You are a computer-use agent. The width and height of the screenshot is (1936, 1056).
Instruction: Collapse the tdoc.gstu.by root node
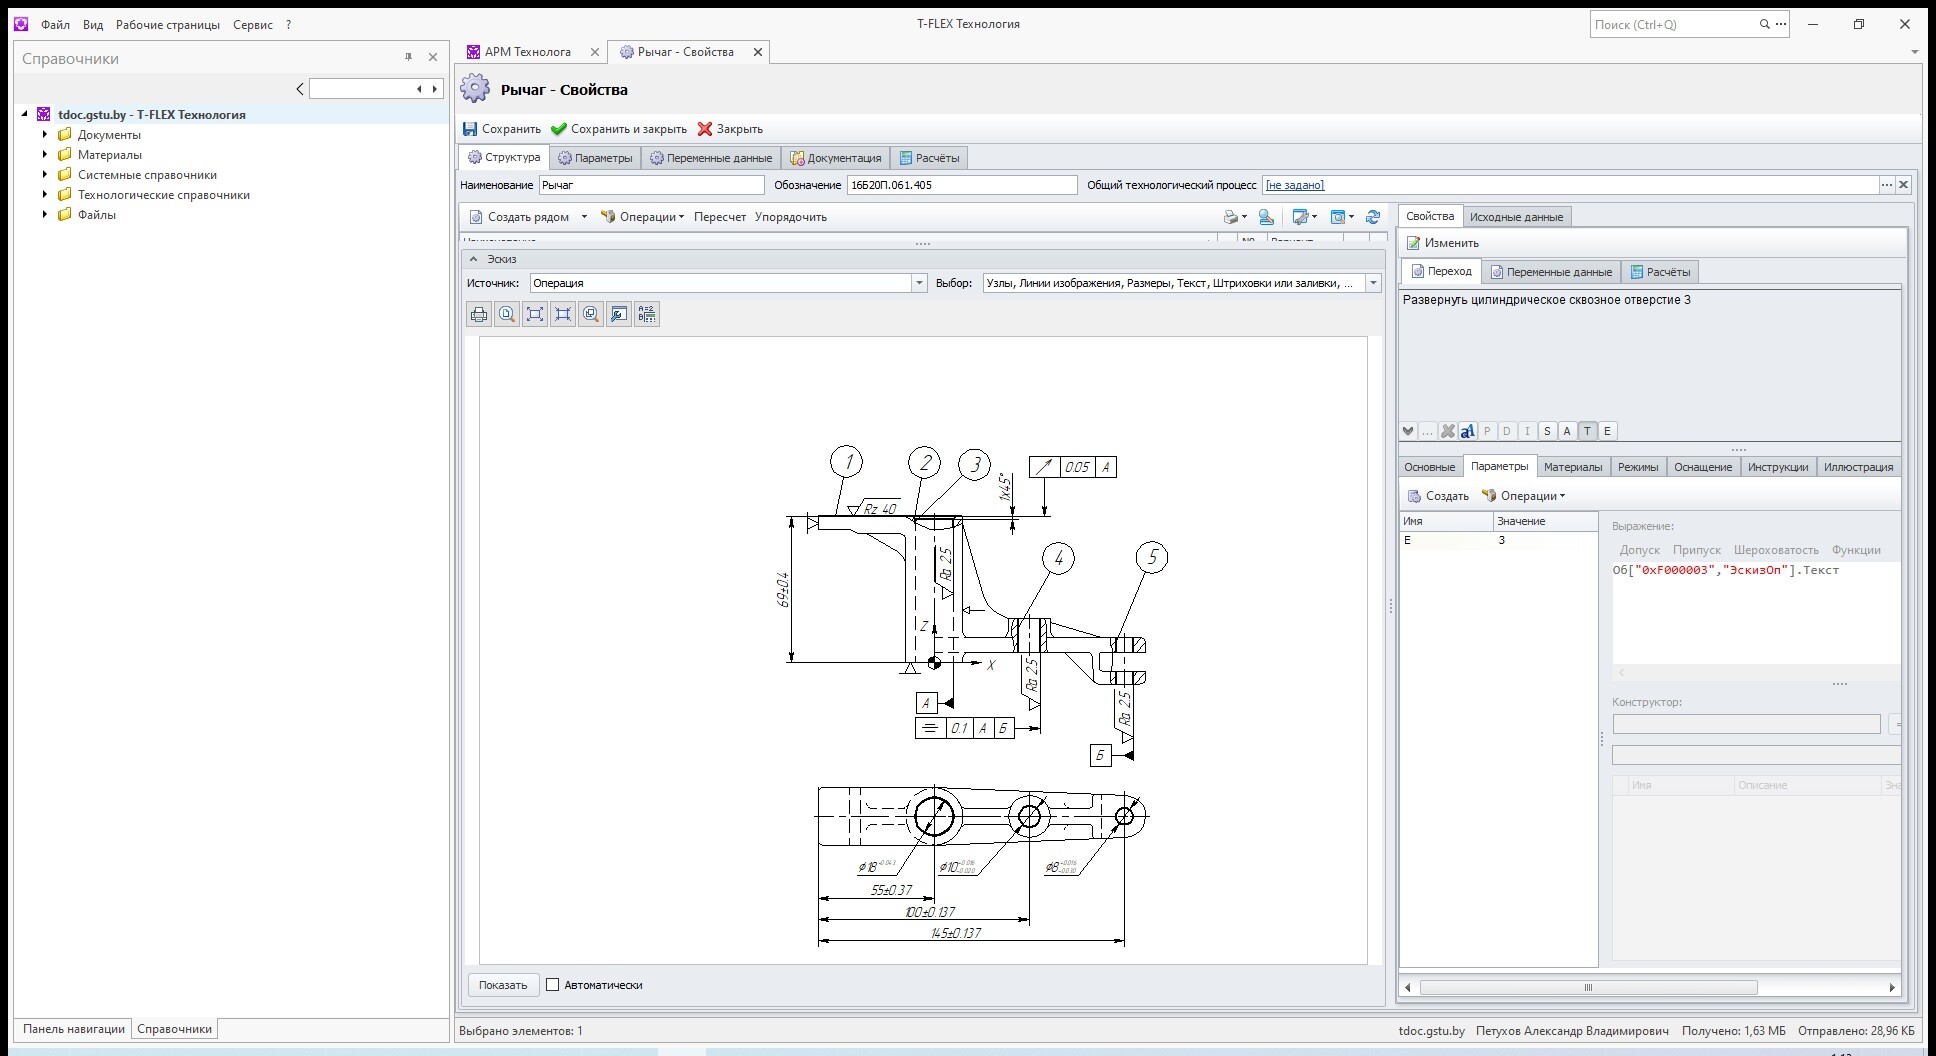25,114
